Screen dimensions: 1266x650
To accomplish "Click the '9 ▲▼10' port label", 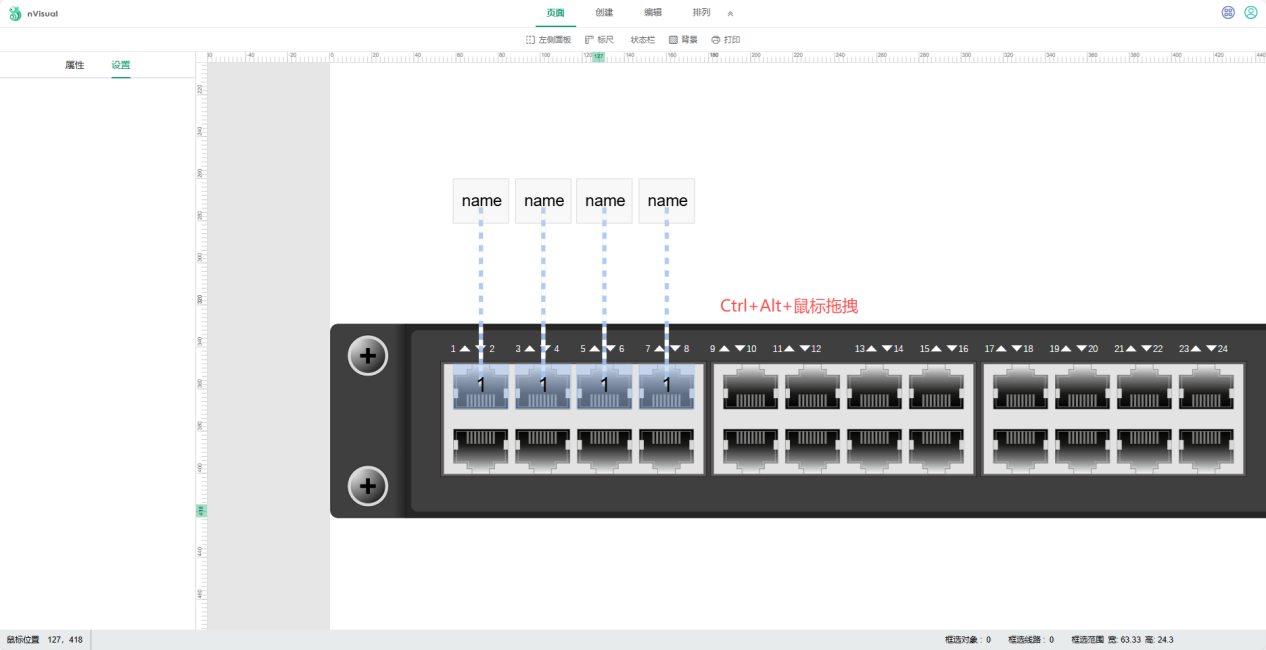I will (733, 349).
